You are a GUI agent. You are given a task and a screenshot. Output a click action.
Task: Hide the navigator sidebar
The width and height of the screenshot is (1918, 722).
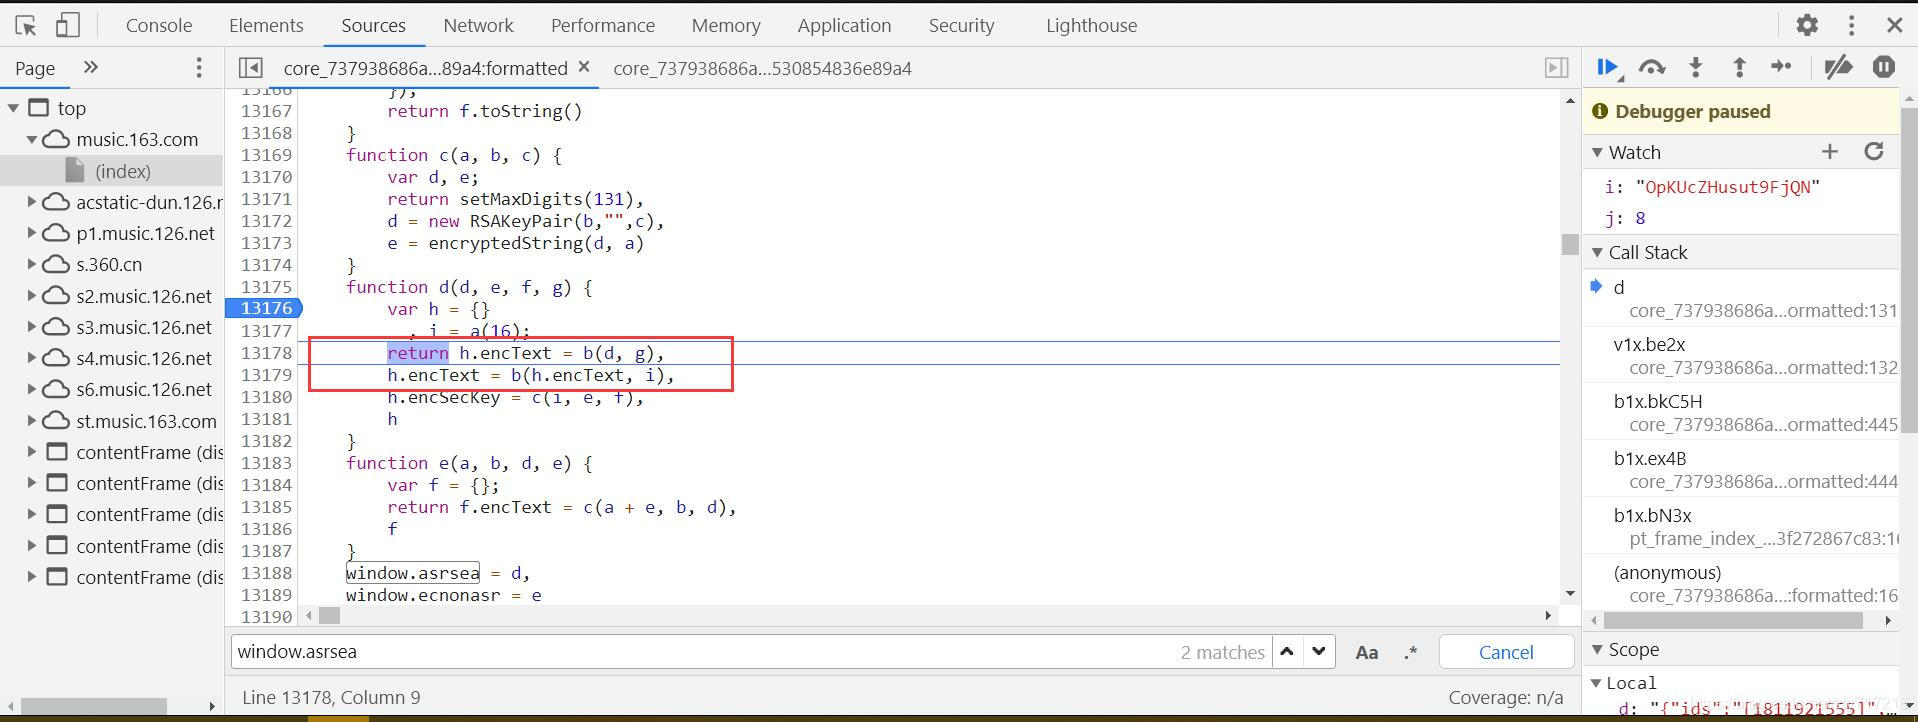(x=251, y=68)
